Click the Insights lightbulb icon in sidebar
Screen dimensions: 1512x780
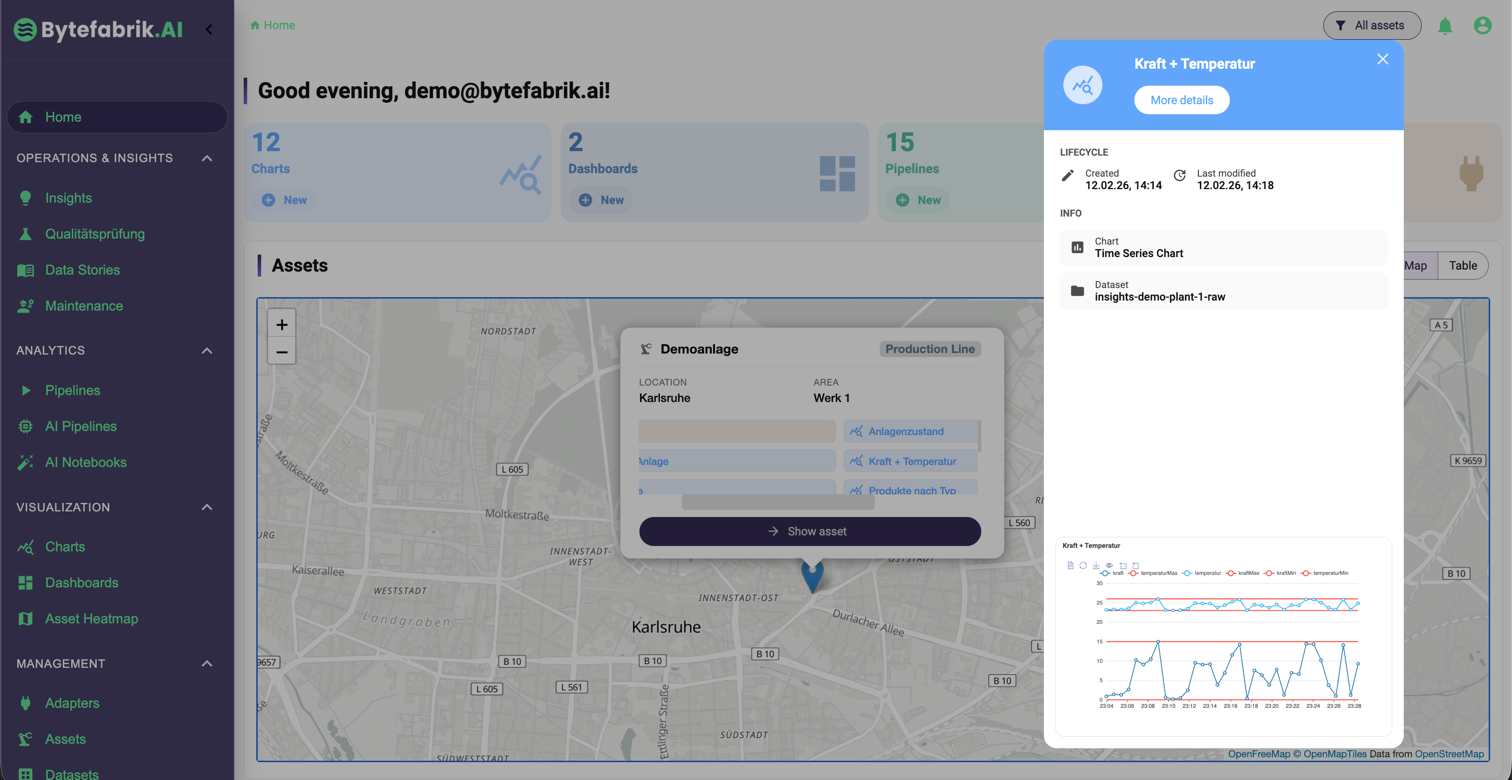(x=26, y=198)
